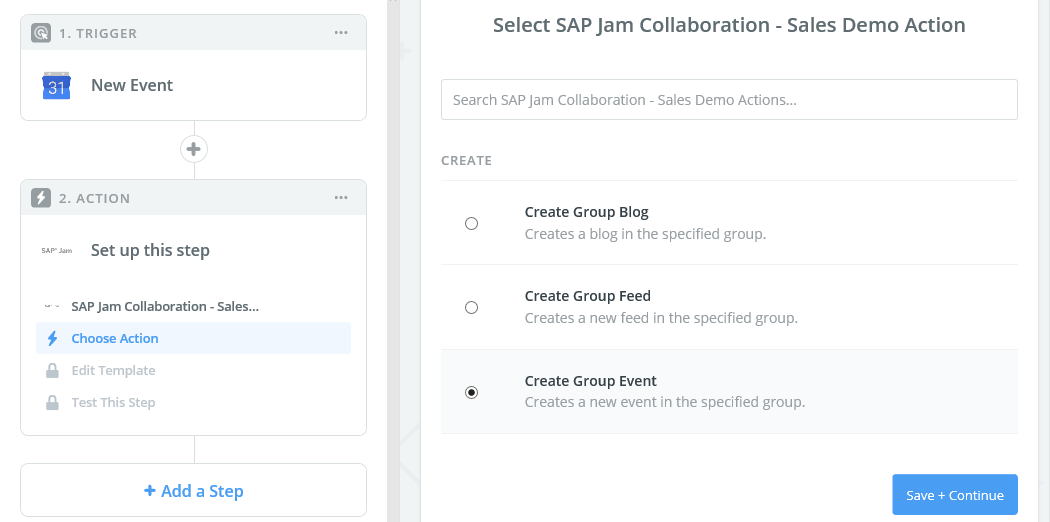1050x522 pixels.
Task: Select the Create Group Event radio button
Action: click(471, 392)
